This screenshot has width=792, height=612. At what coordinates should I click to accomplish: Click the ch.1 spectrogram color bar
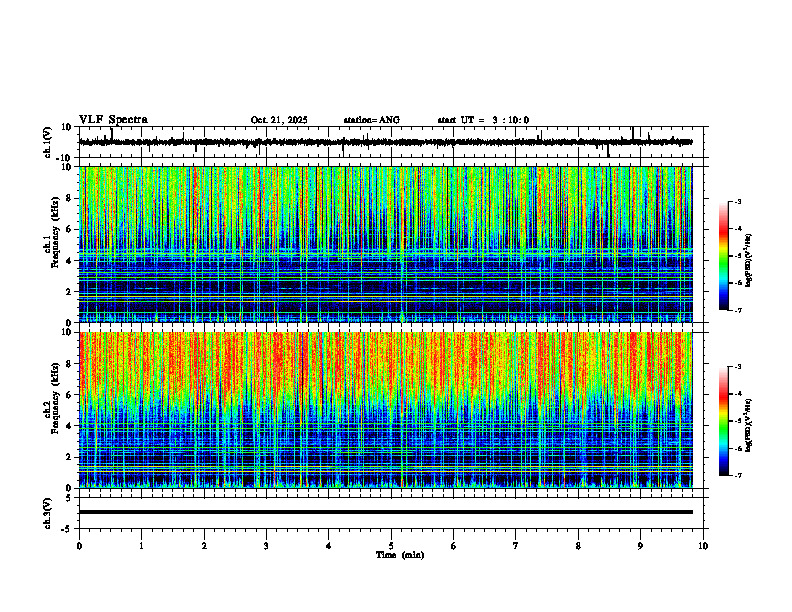click(724, 256)
